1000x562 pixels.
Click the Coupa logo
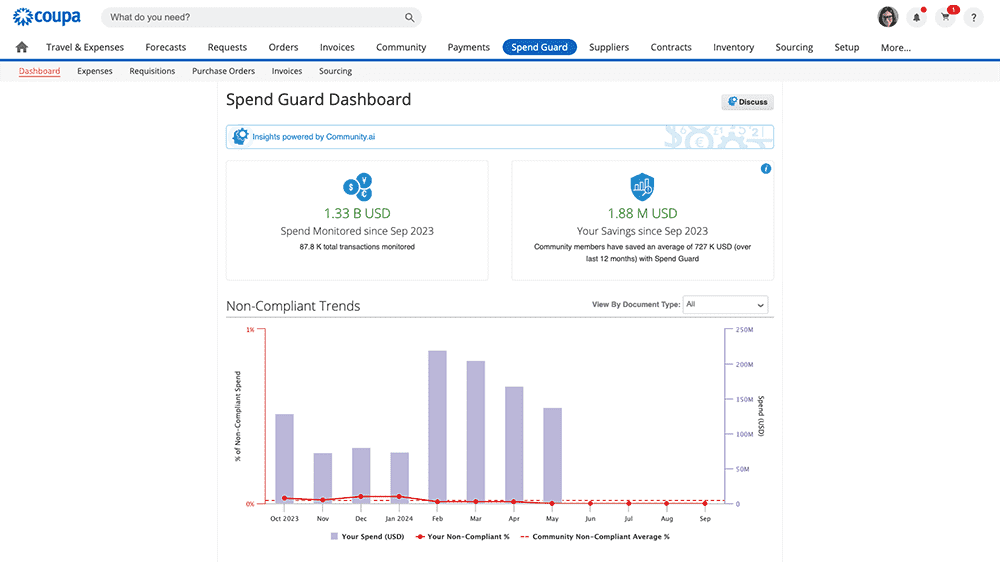click(x=47, y=17)
